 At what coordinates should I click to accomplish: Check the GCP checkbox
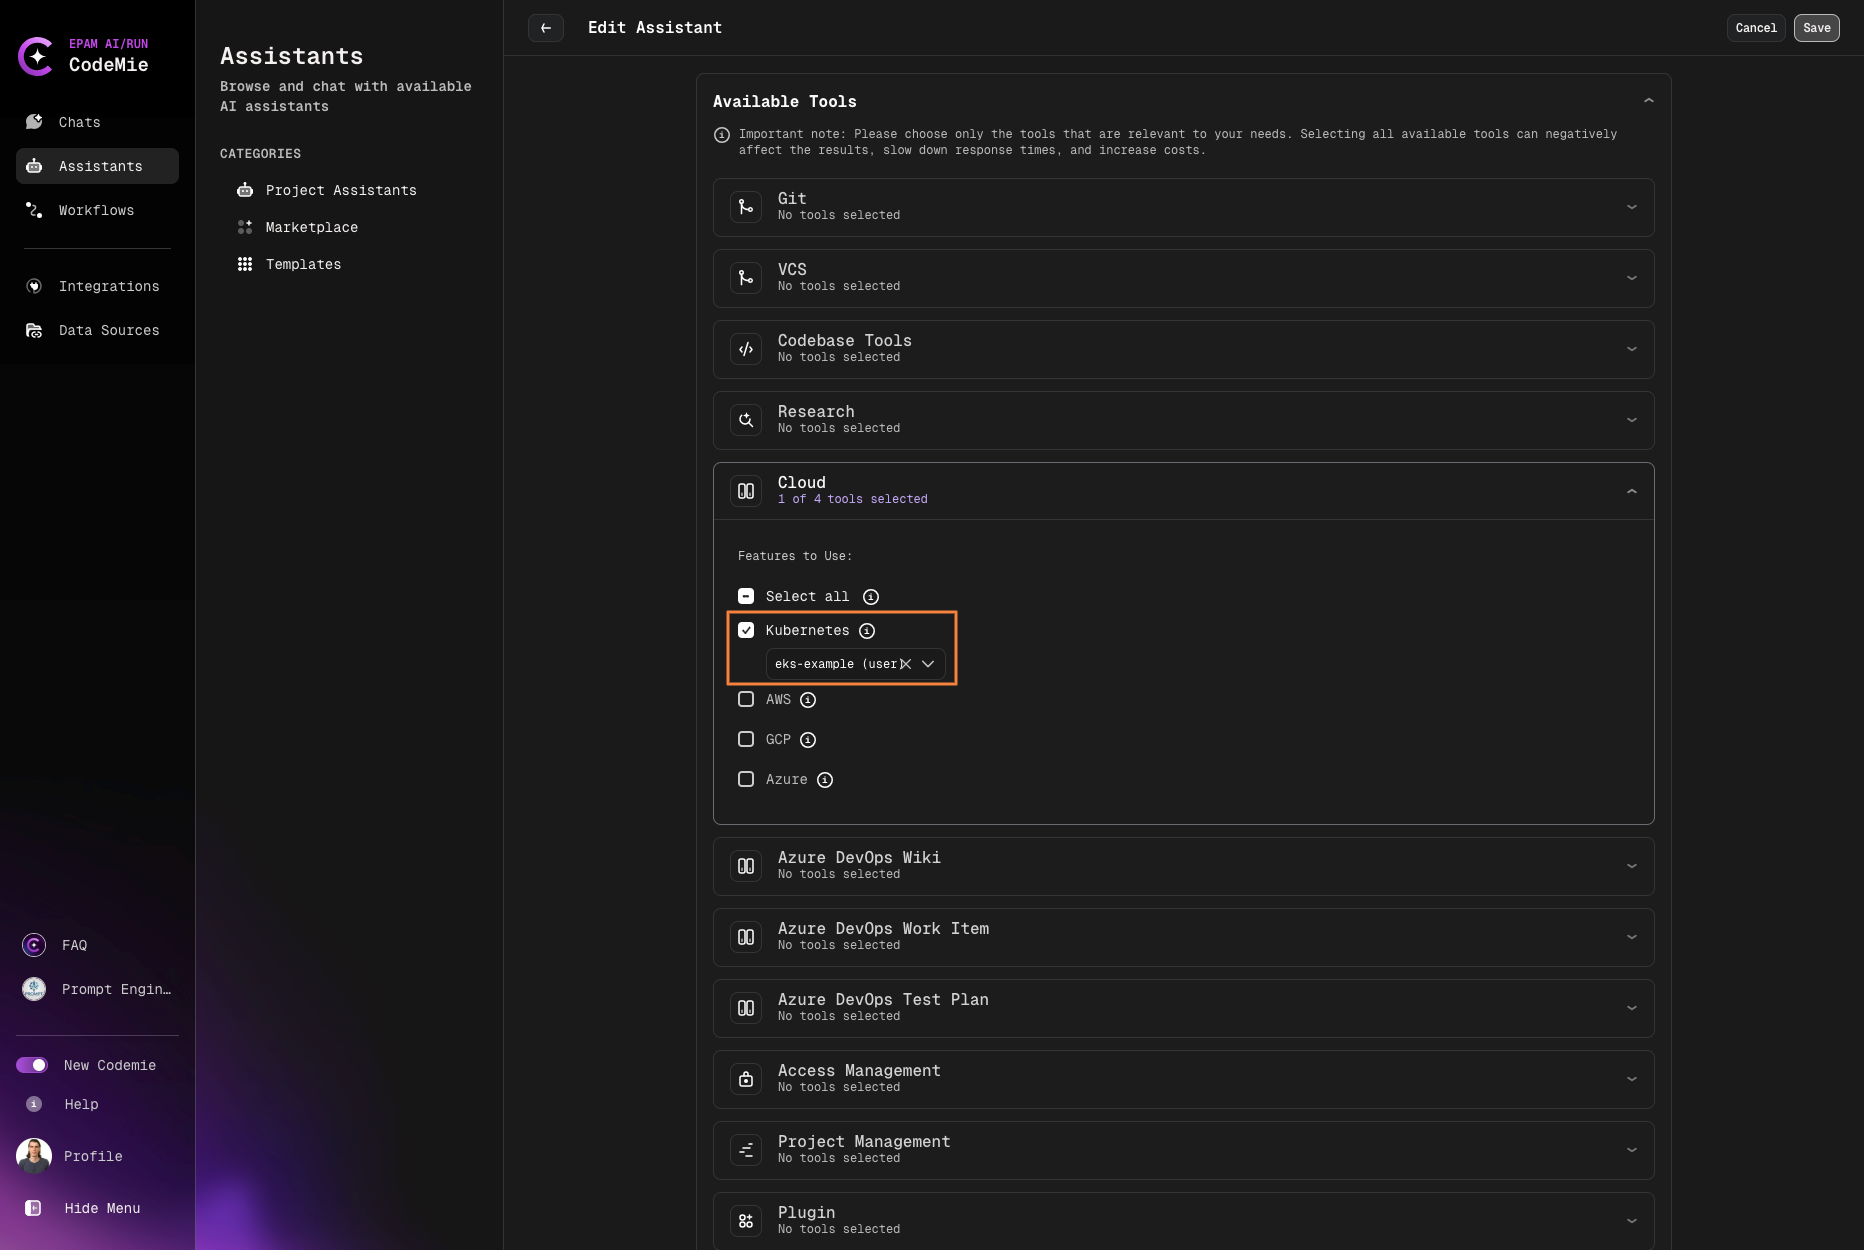(x=746, y=739)
